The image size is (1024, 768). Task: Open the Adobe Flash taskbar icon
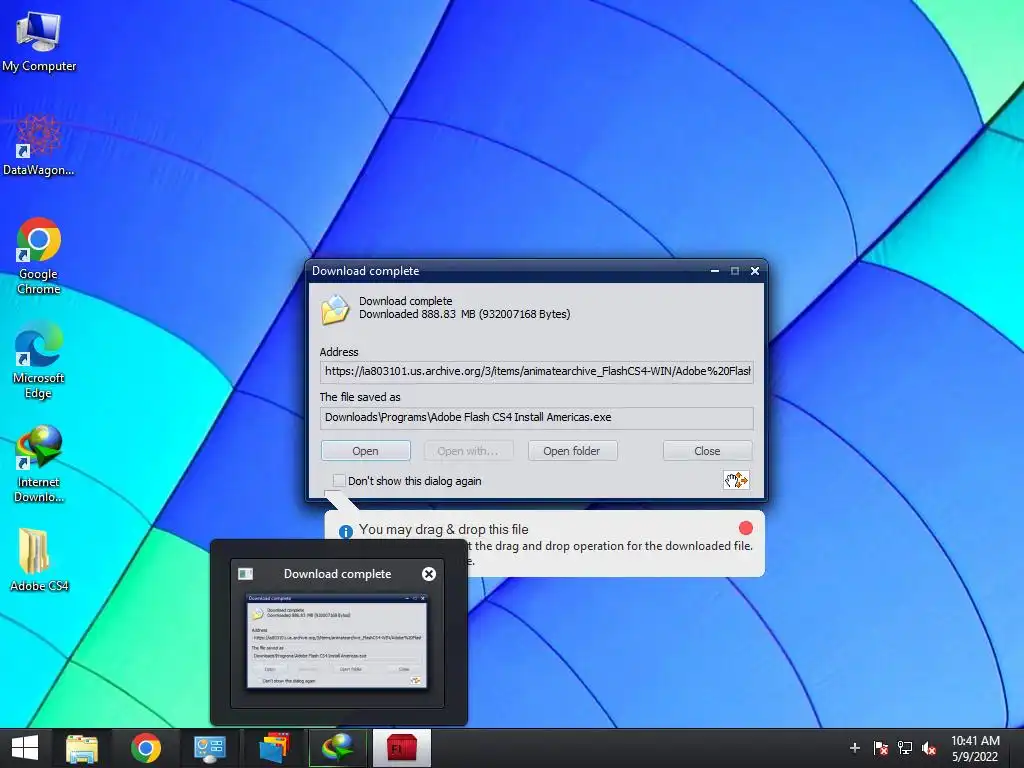coord(402,748)
